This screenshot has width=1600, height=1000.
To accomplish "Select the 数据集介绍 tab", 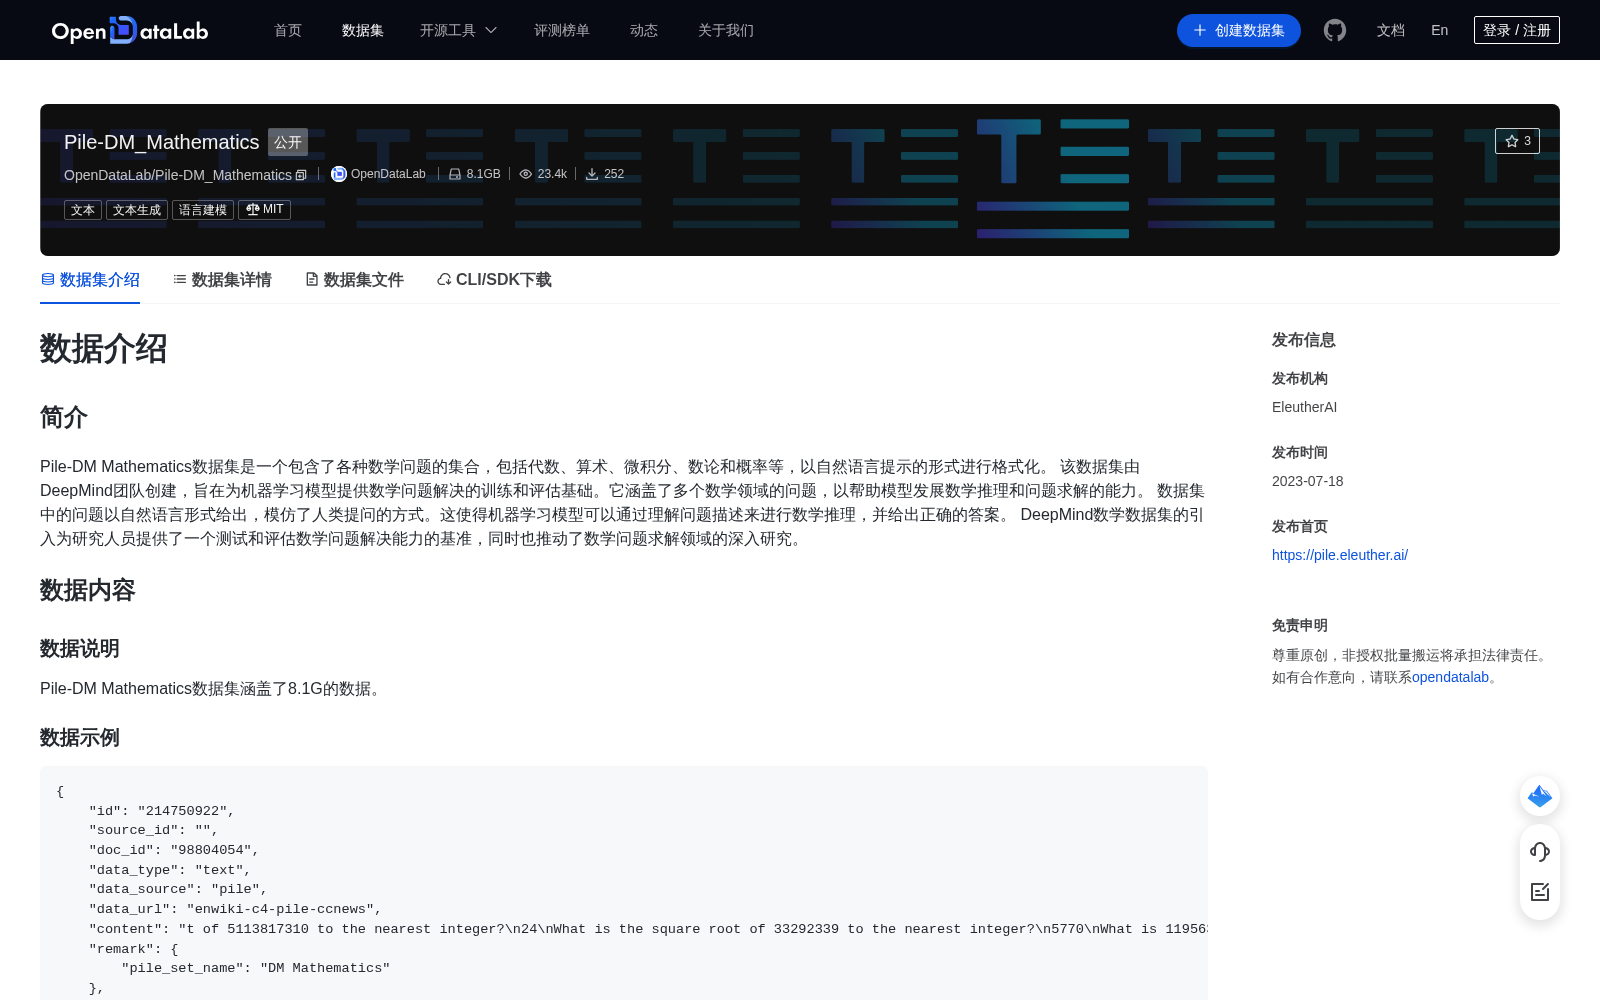I will click(90, 280).
